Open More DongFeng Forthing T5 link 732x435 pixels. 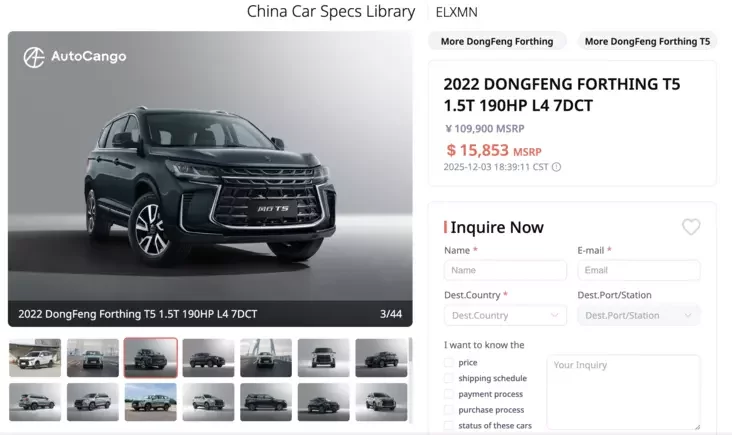click(647, 42)
